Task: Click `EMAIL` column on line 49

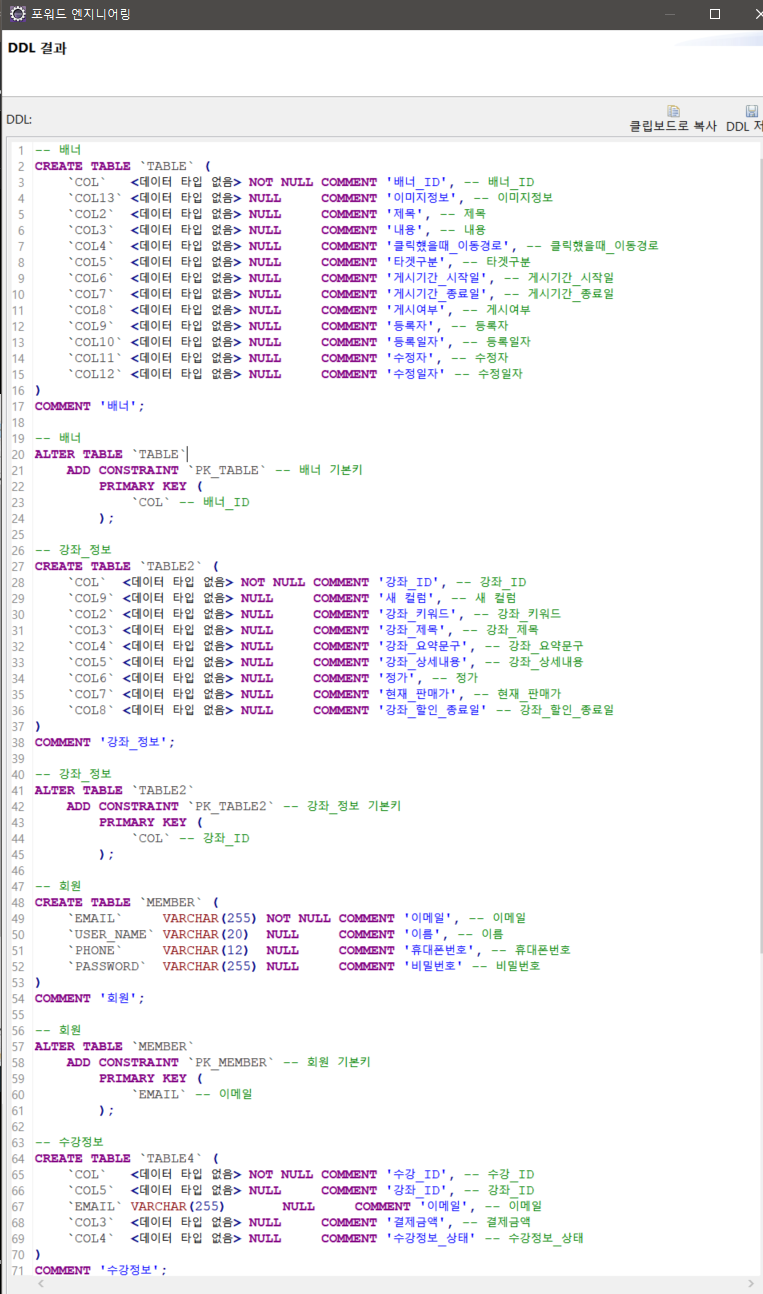Action: pyautogui.click(x=94, y=918)
